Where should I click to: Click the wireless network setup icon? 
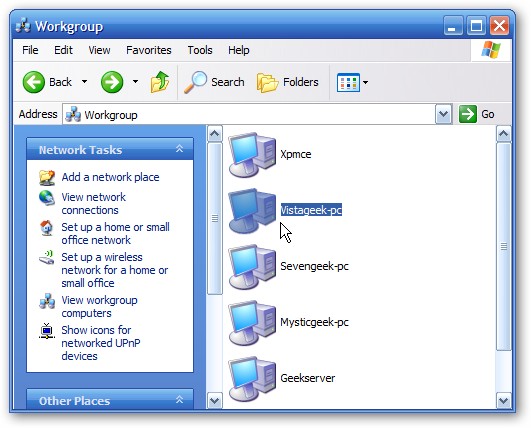47,258
